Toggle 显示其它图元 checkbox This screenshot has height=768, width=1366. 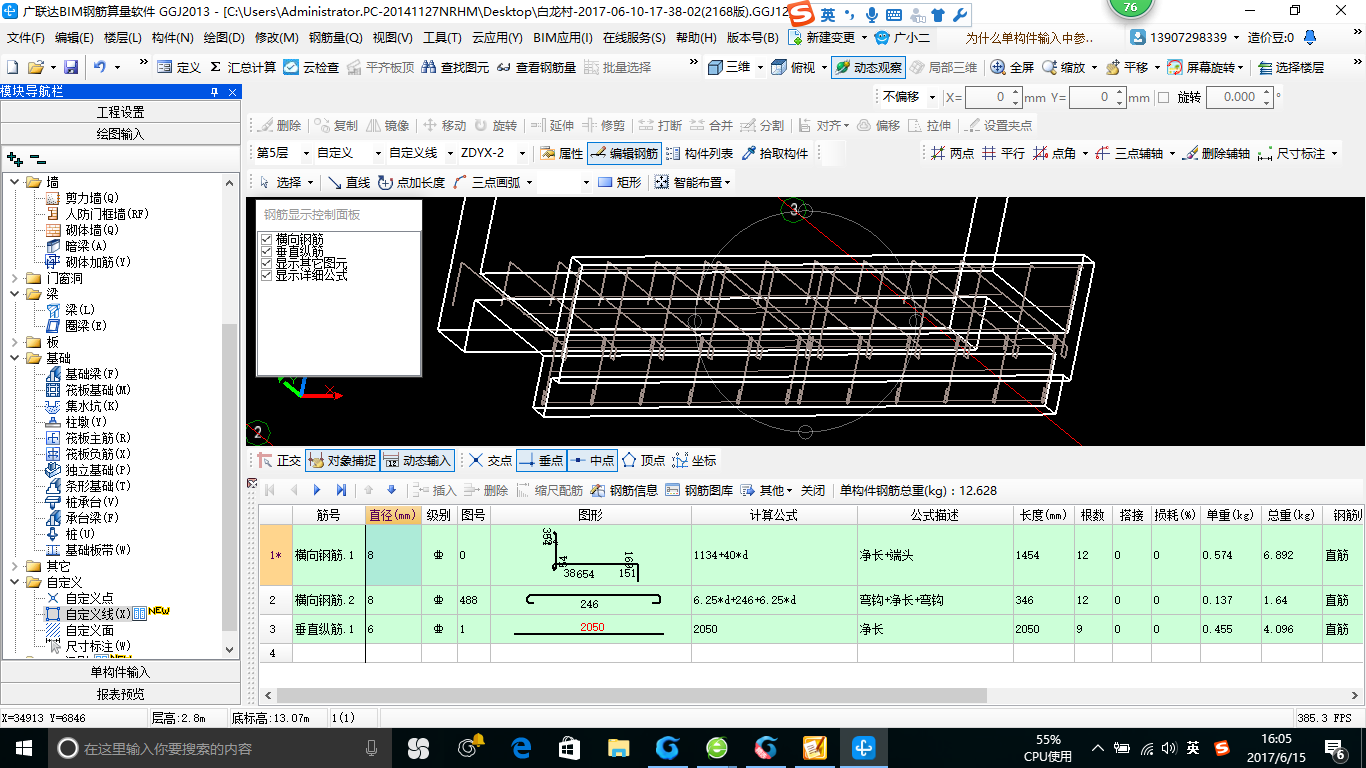(266, 263)
